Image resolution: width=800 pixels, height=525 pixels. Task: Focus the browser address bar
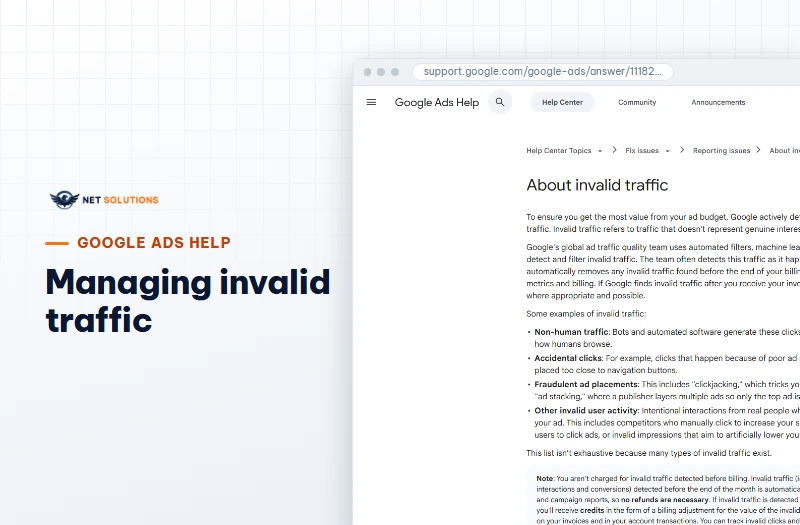(x=543, y=72)
